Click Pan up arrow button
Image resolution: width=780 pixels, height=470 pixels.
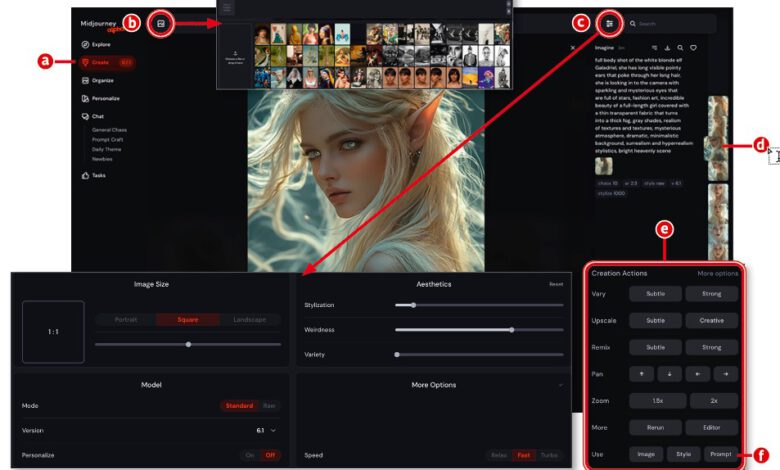point(641,374)
